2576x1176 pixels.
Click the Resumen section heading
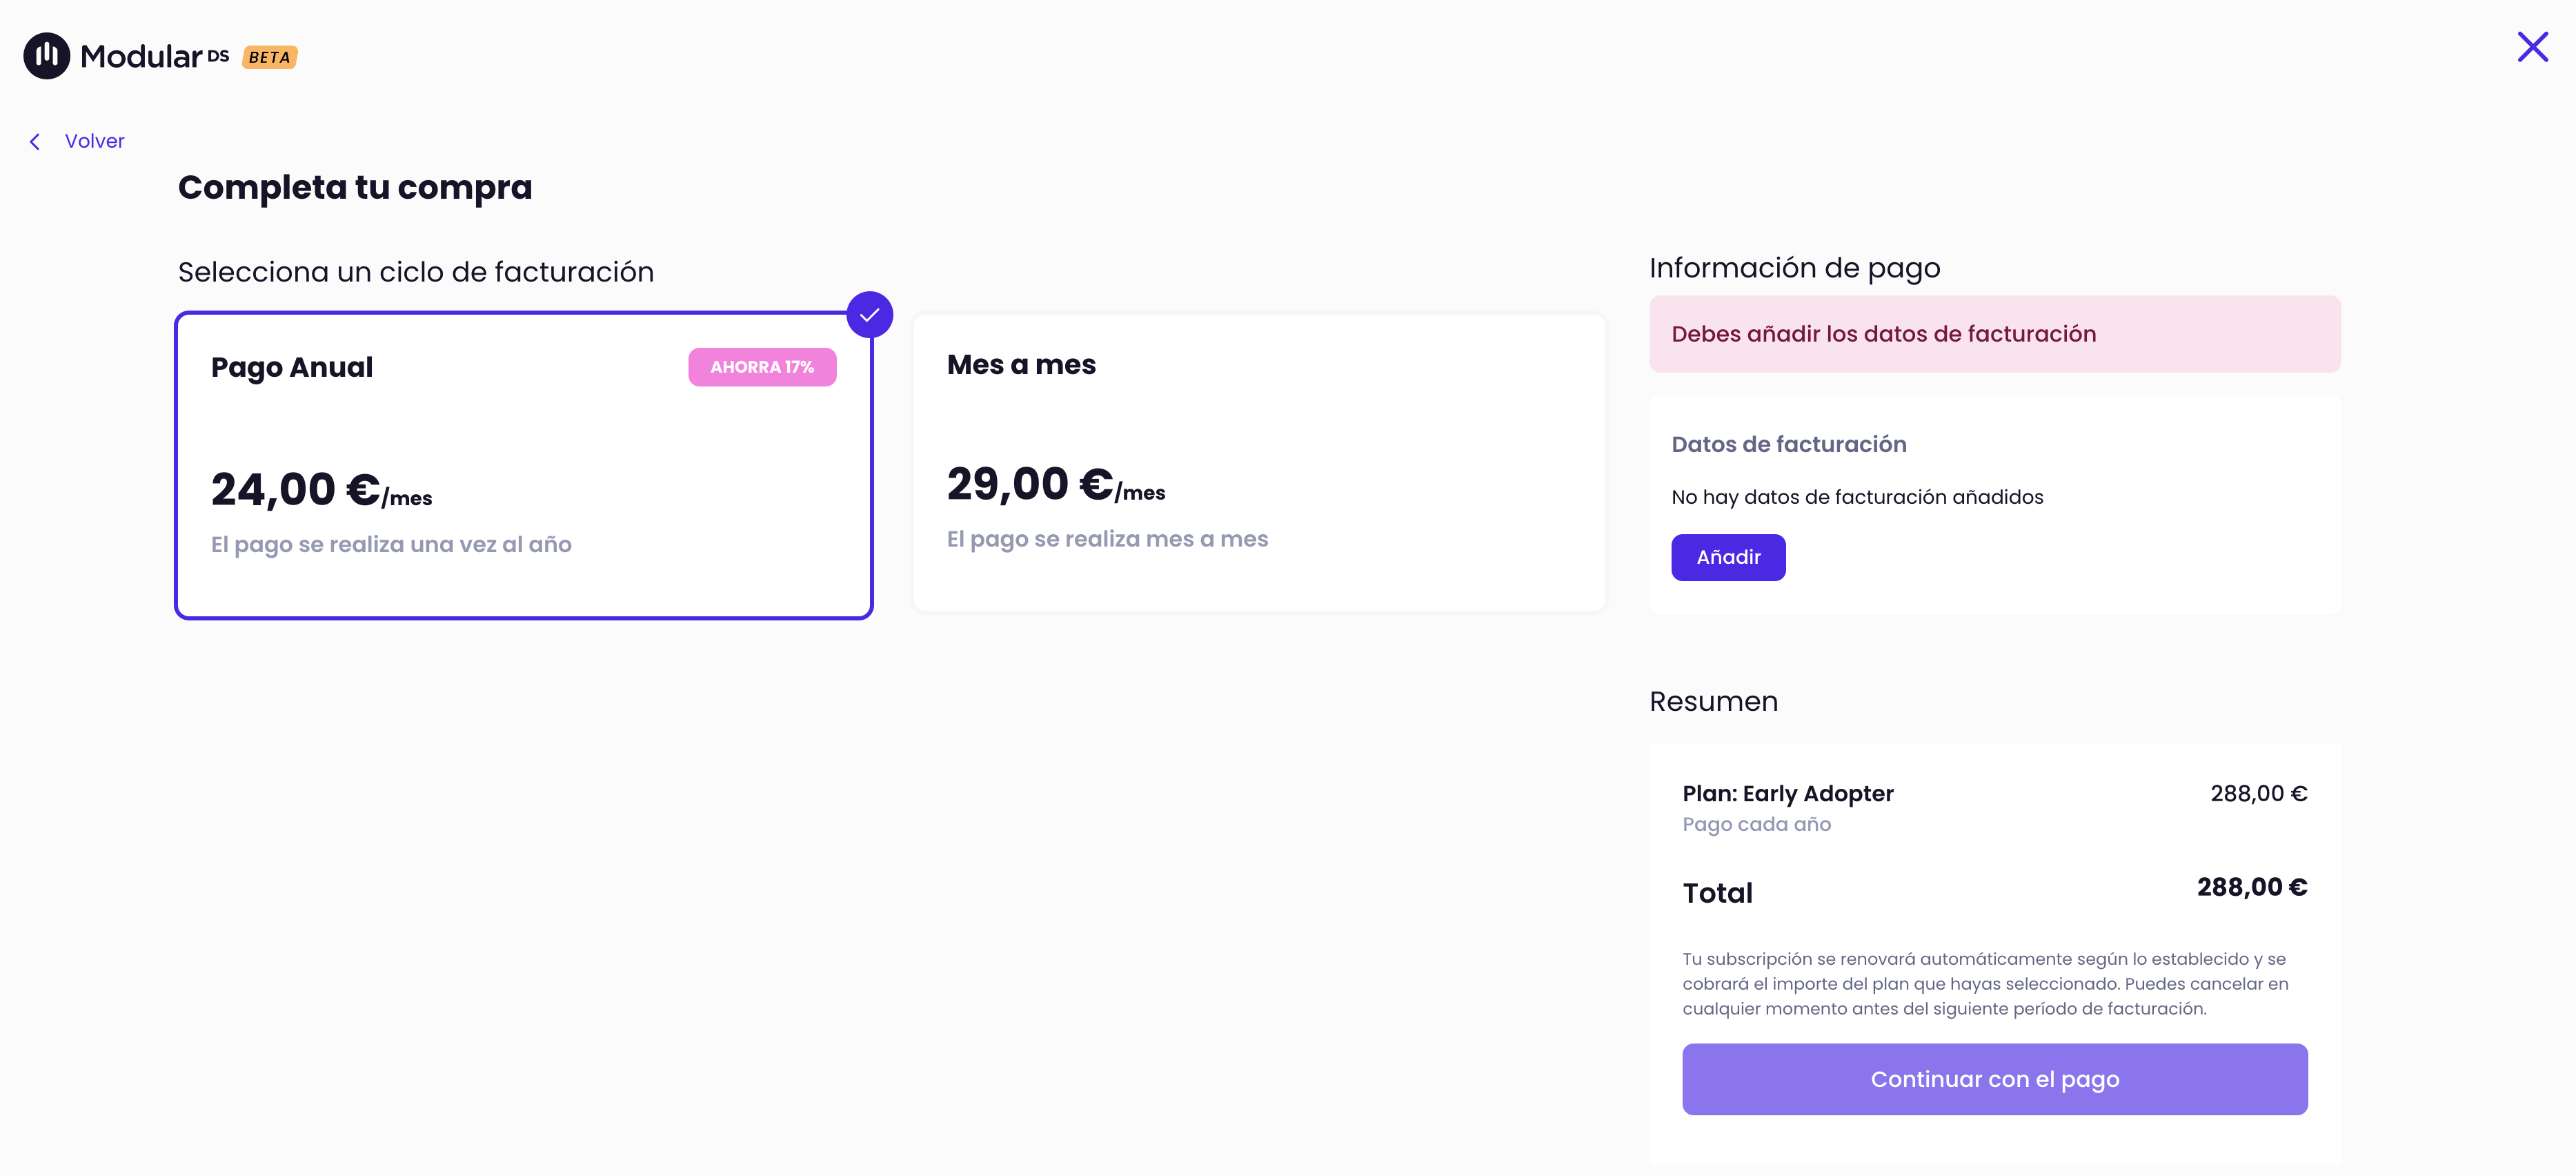pos(1713,701)
